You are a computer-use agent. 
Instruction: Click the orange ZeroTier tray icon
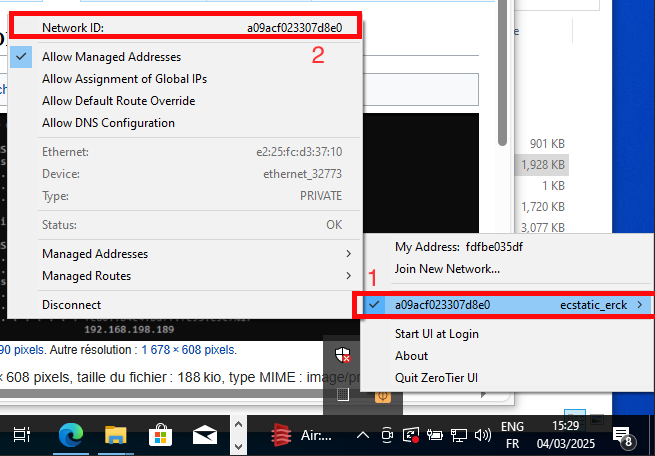(382, 395)
